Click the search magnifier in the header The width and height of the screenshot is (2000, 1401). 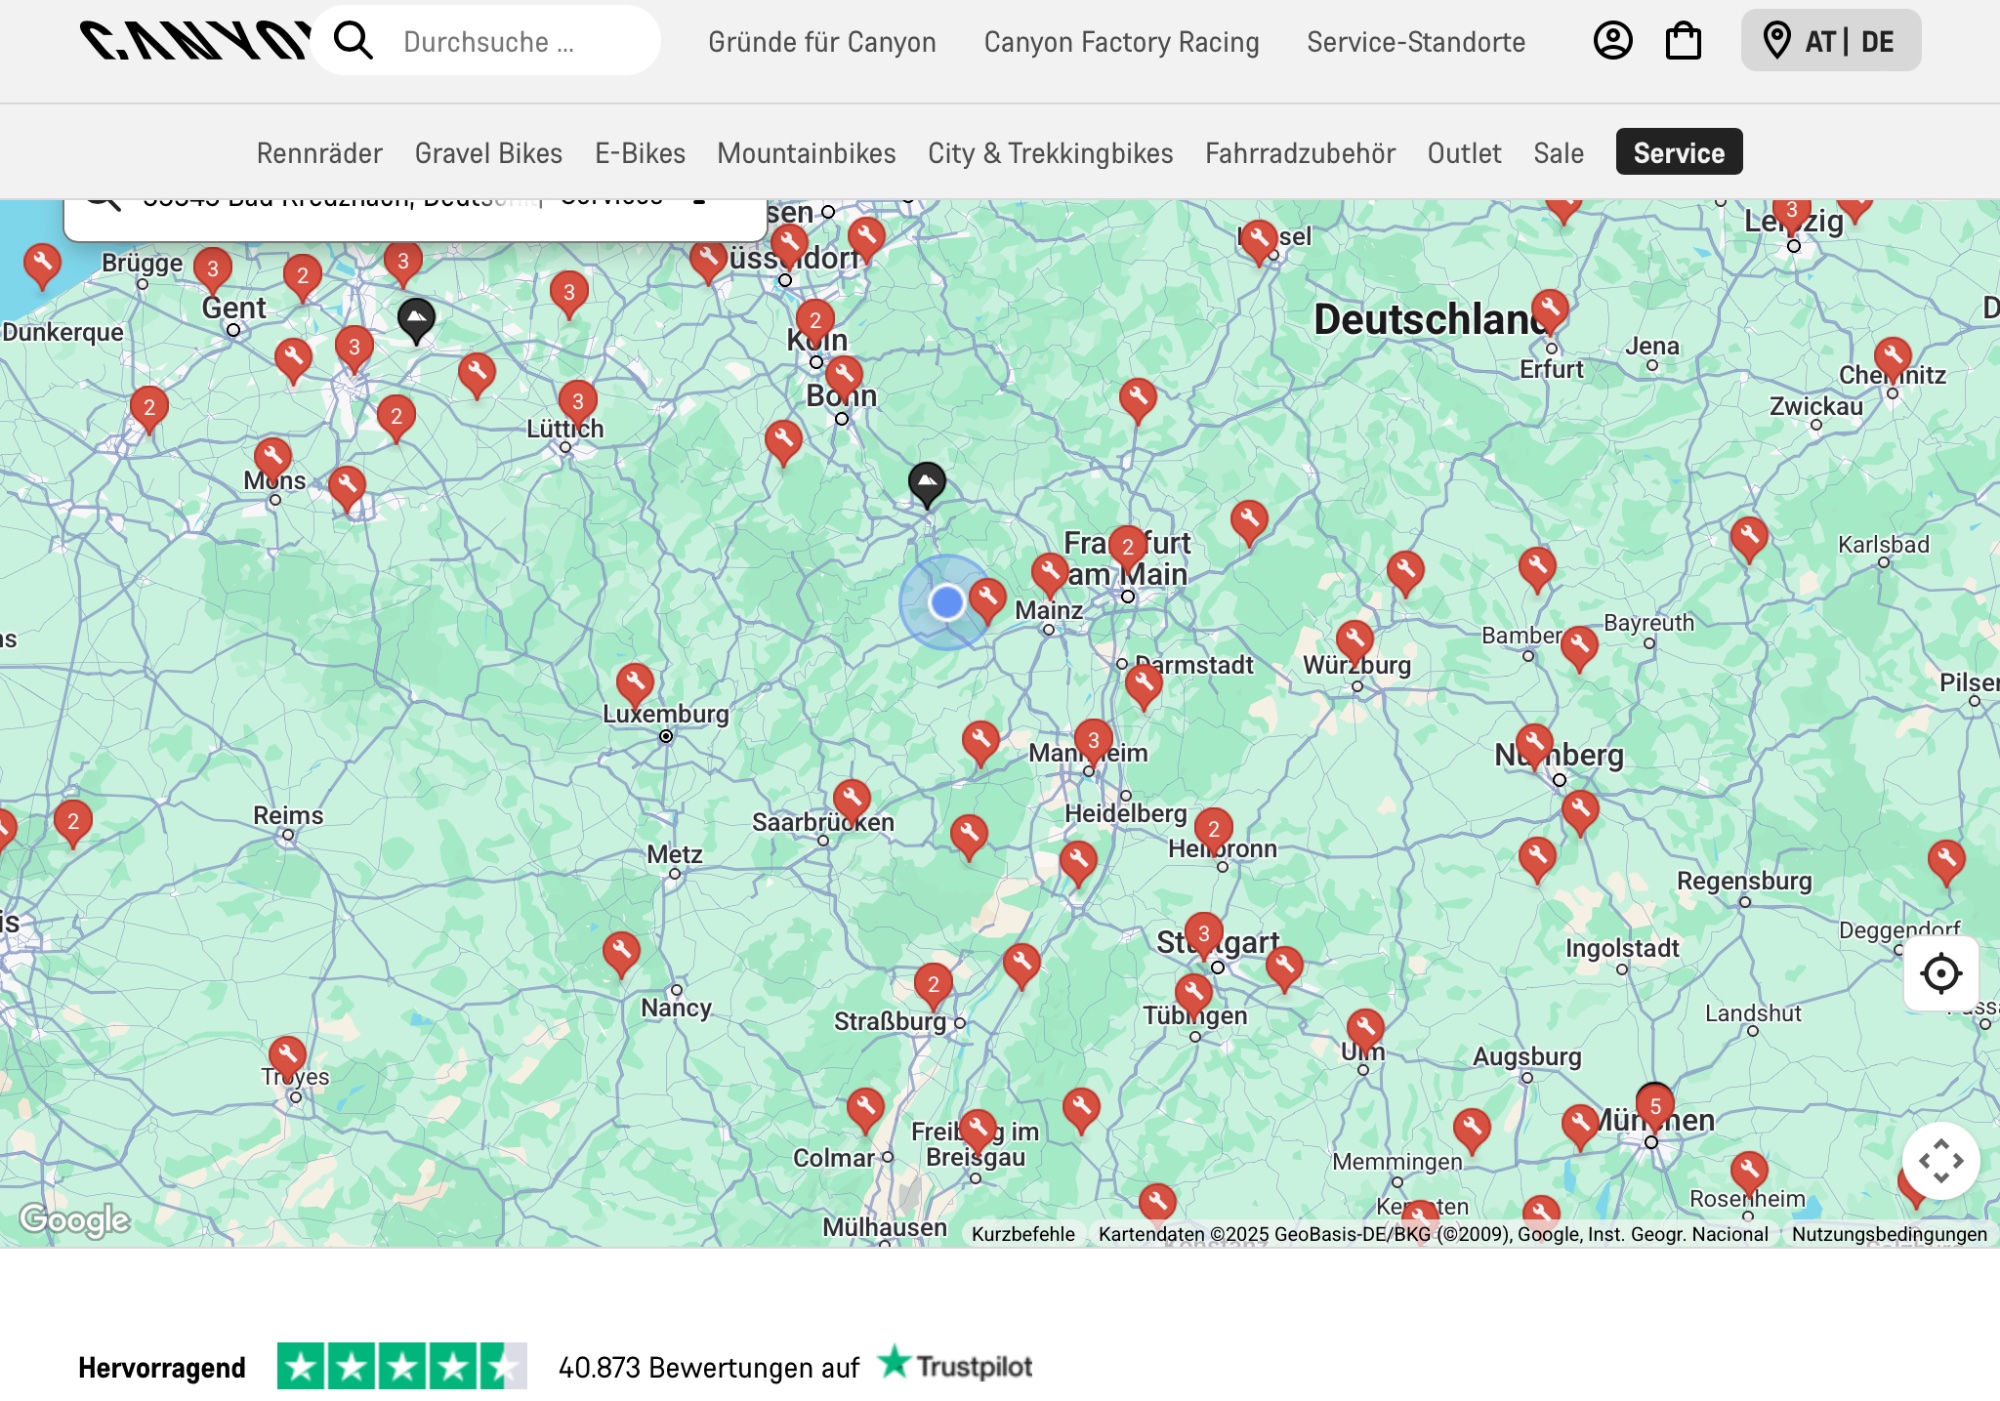tap(353, 41)
